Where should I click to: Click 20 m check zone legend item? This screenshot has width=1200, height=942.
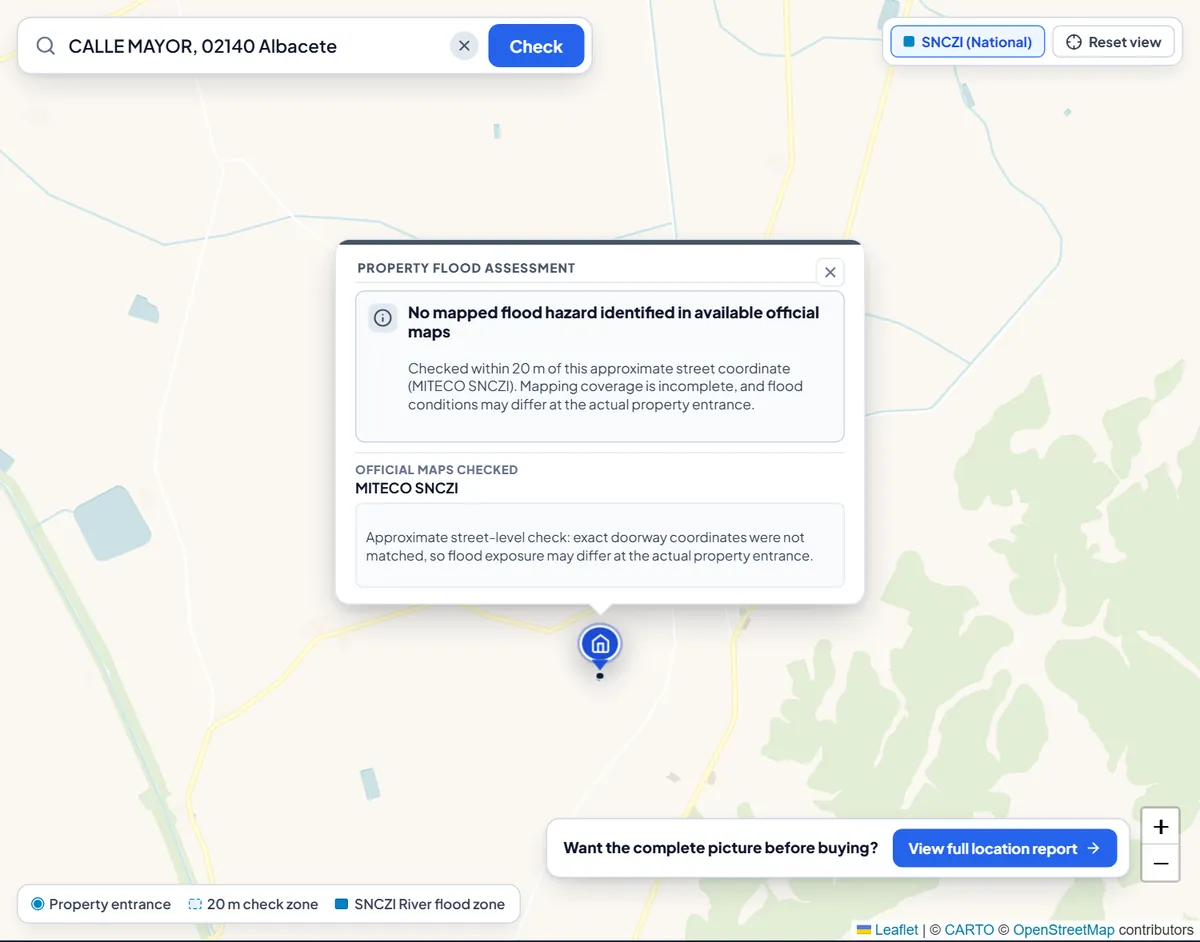click(253, 904)
